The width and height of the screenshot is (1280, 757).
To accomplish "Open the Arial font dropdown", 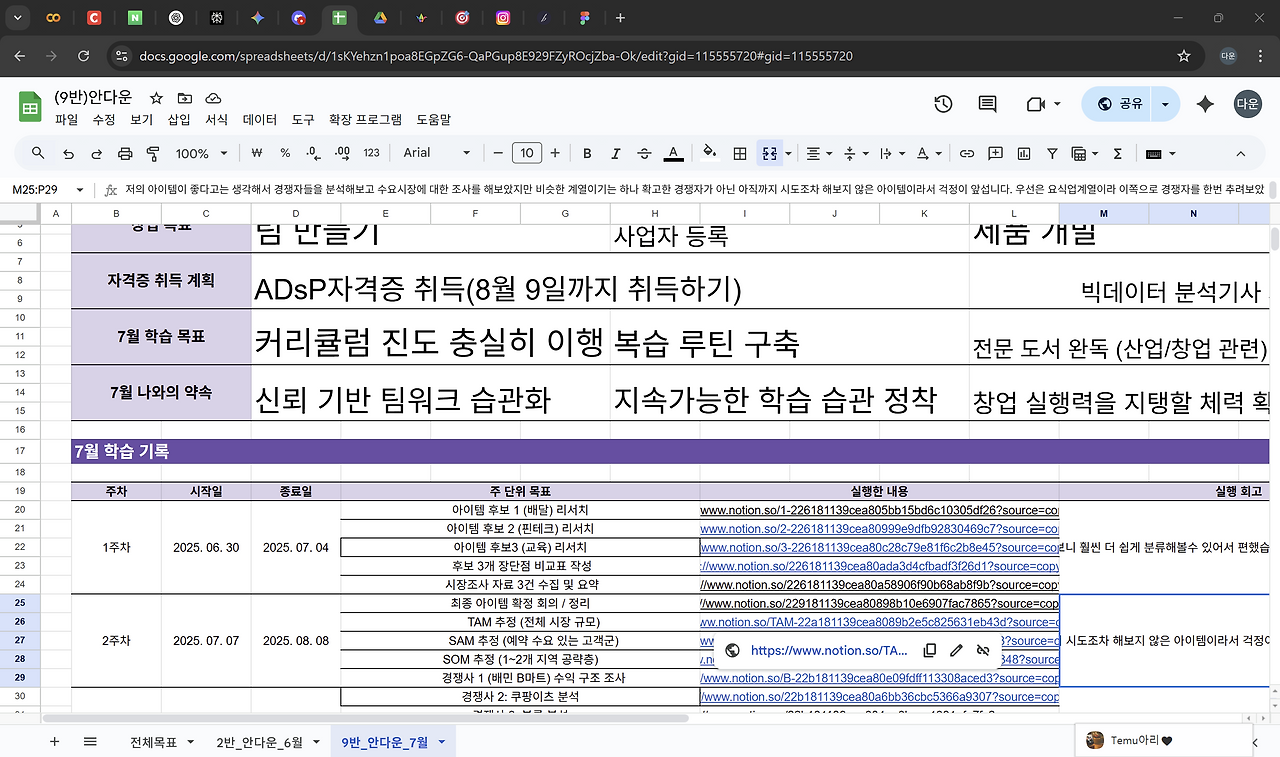I will coord(437,153).
